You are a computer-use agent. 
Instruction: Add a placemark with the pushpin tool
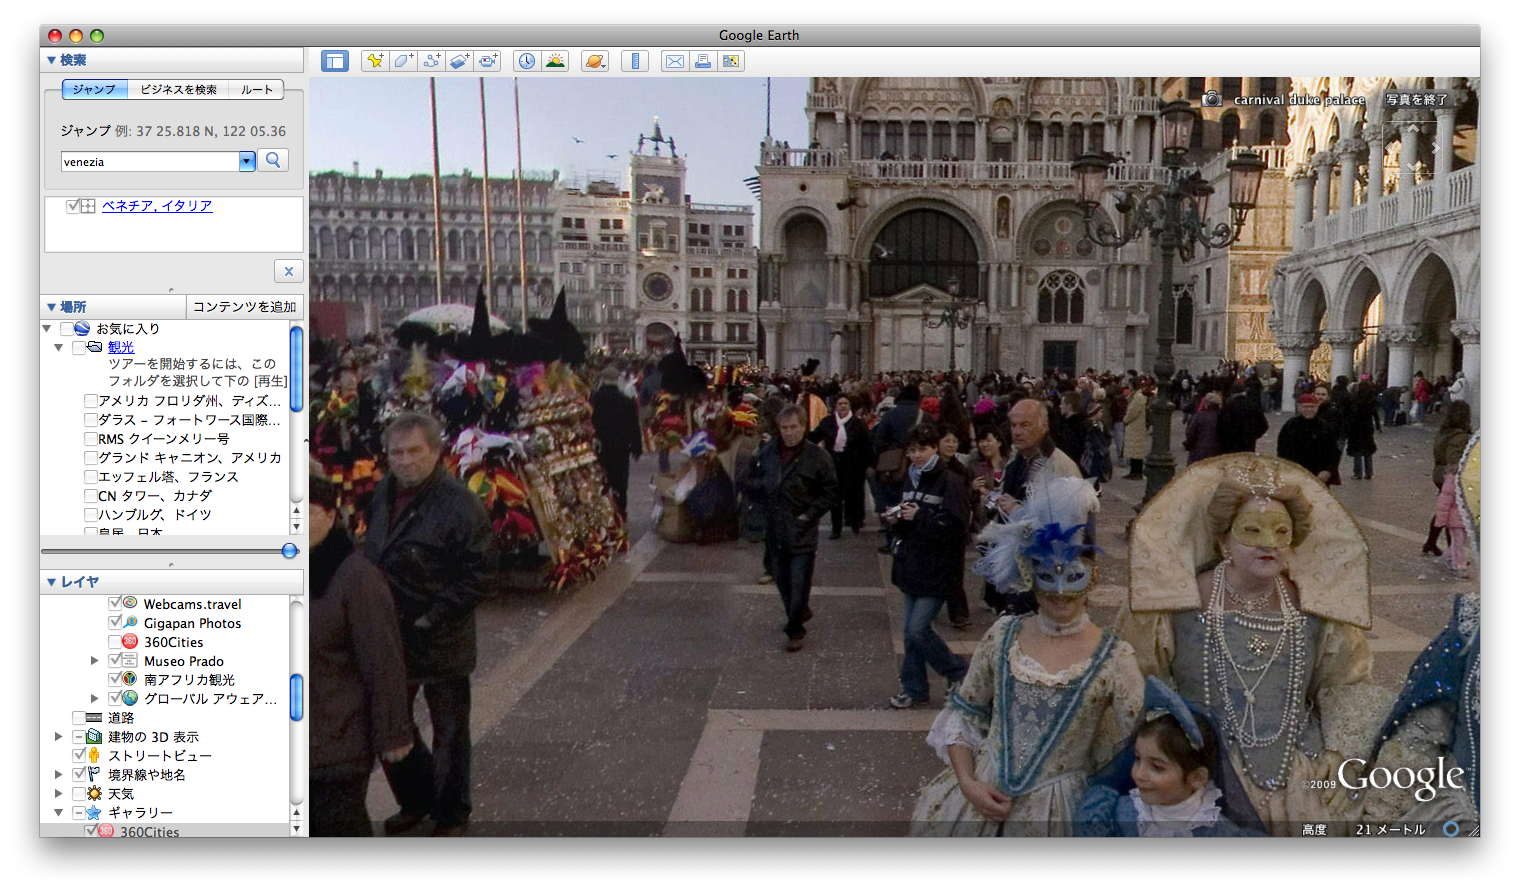[375, 61]
